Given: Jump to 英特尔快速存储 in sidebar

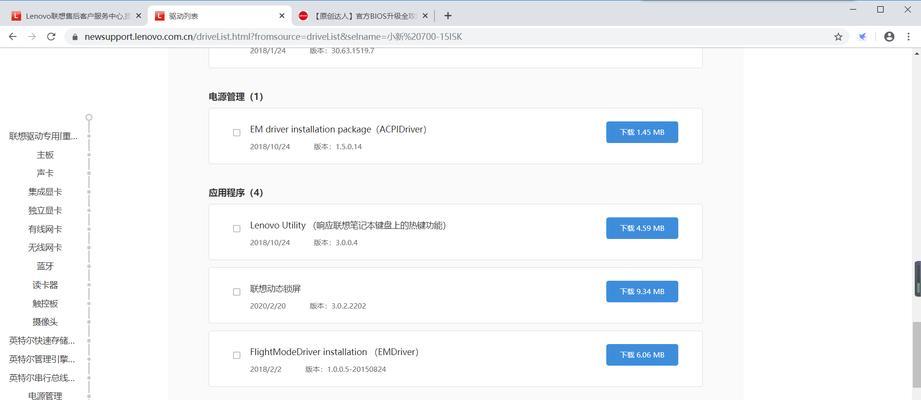Looking at the screenshot, I should (43, 341).
